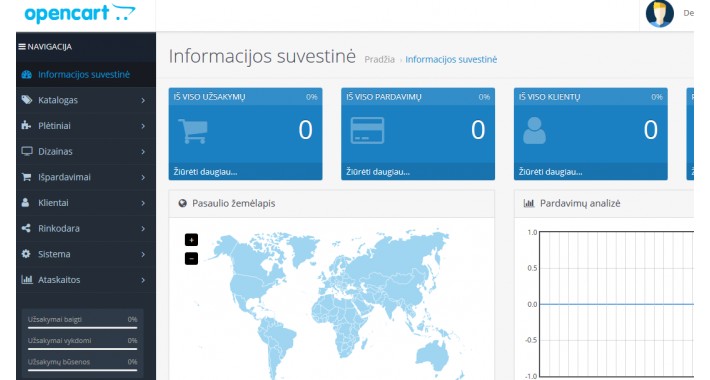Open the Klientai menu item

coord(86,202)
